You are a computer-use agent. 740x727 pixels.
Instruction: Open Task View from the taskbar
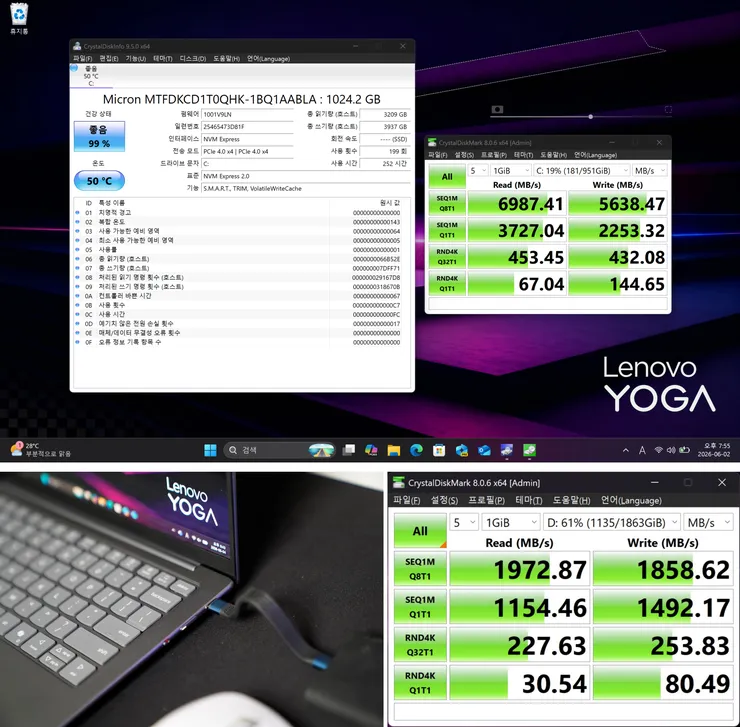pyautogui.click(x=349, y=450)
